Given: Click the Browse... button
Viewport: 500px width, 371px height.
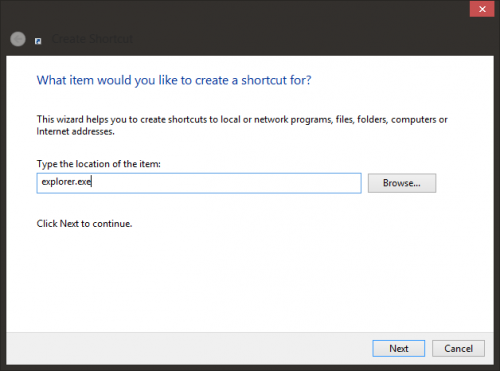Looking at the screenshot, I should click(402, 183).
